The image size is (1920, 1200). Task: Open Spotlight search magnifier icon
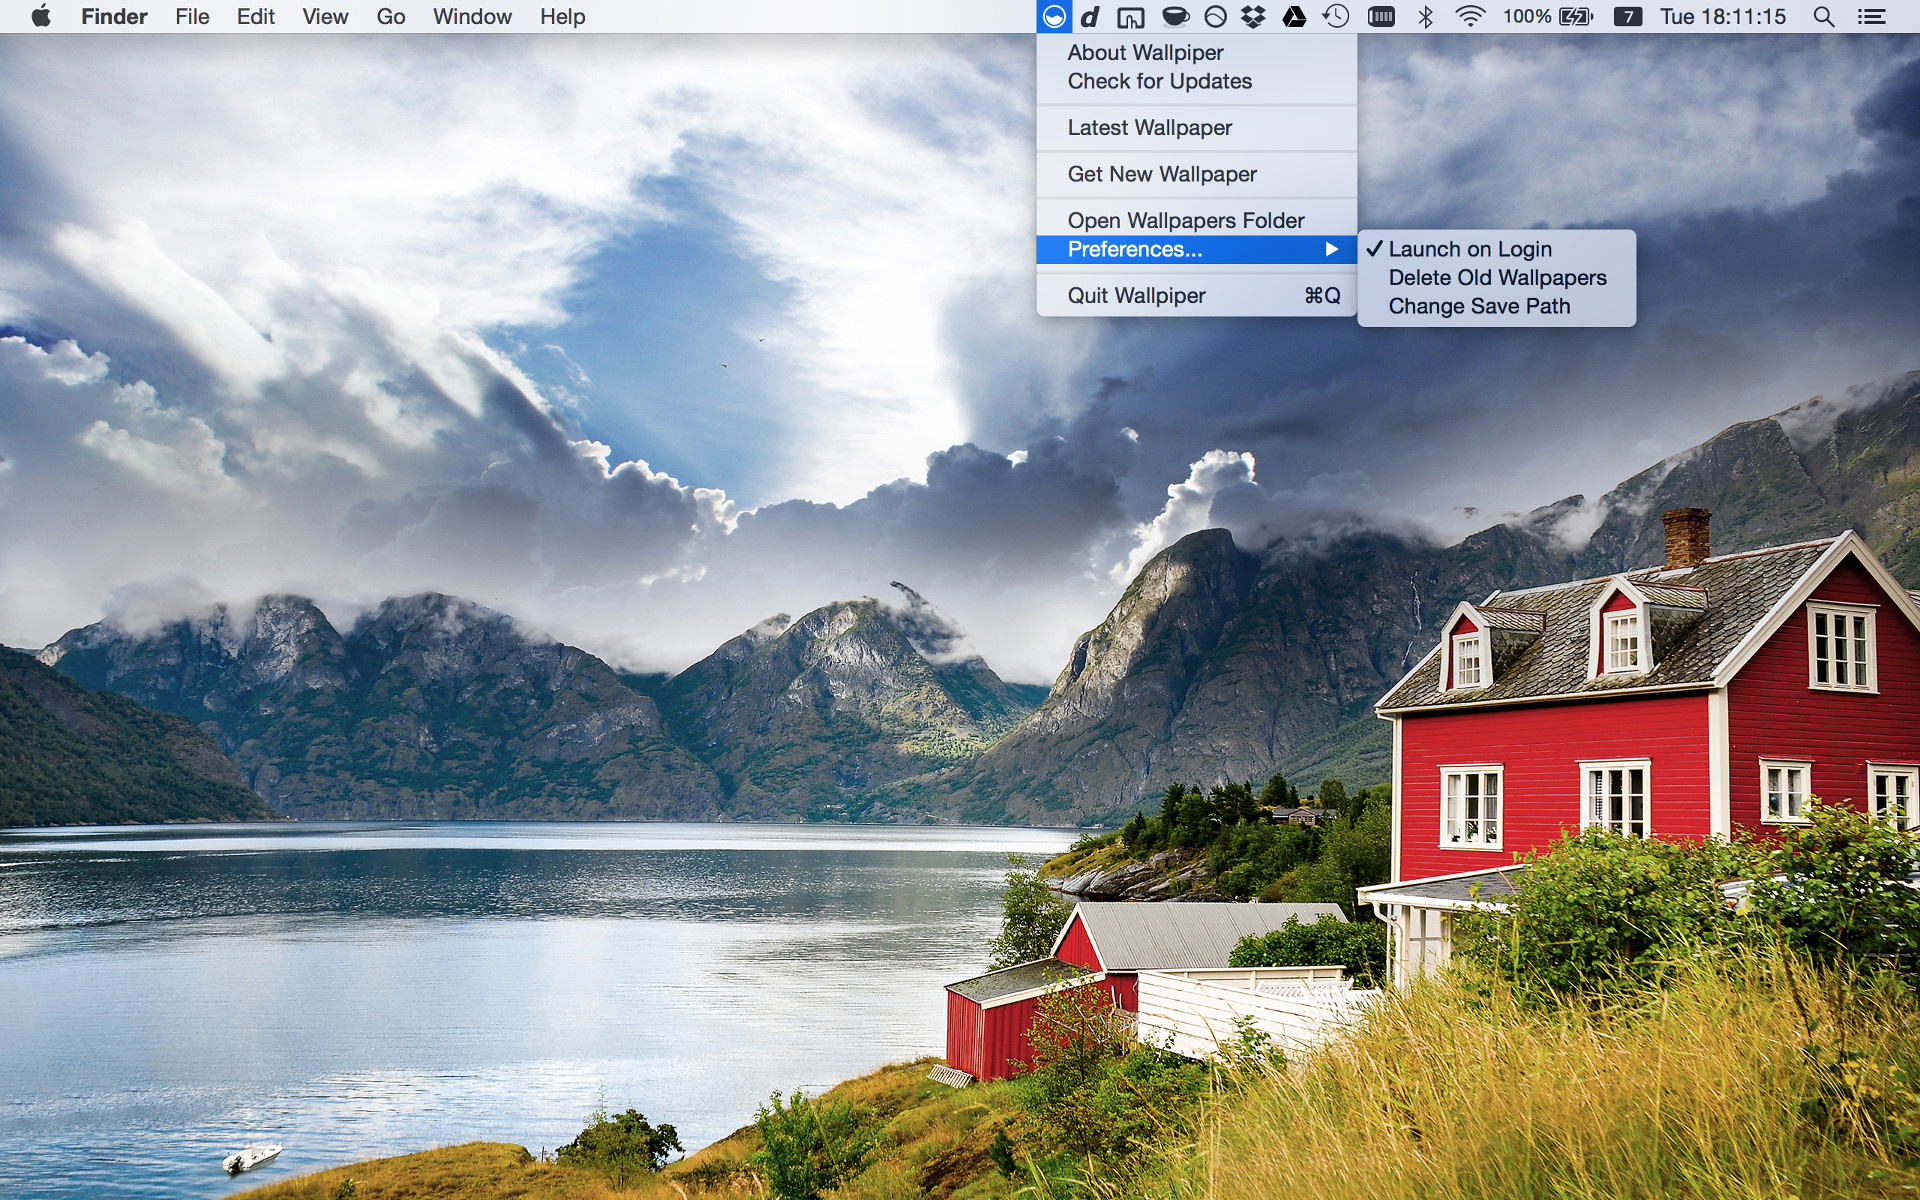1823,17
